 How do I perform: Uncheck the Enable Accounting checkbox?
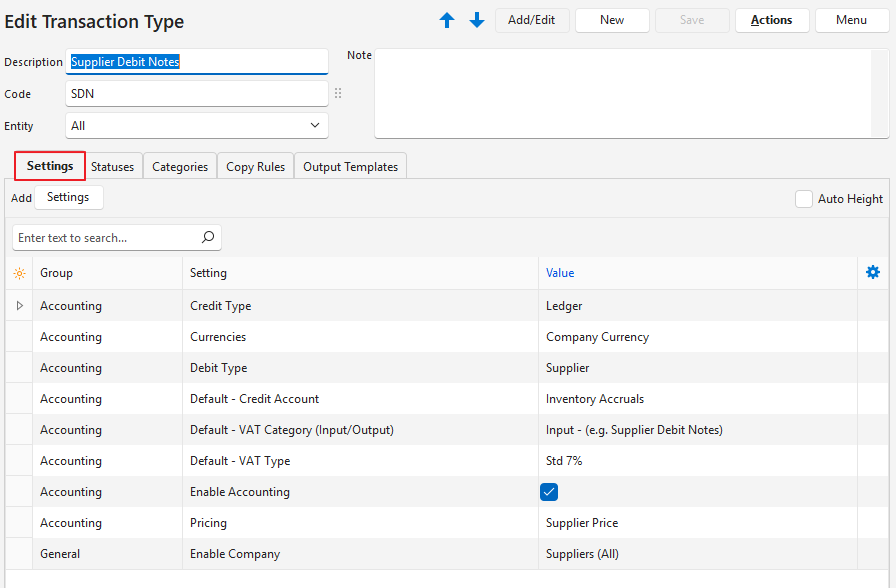pyautogui.click(x=548, y=492)
